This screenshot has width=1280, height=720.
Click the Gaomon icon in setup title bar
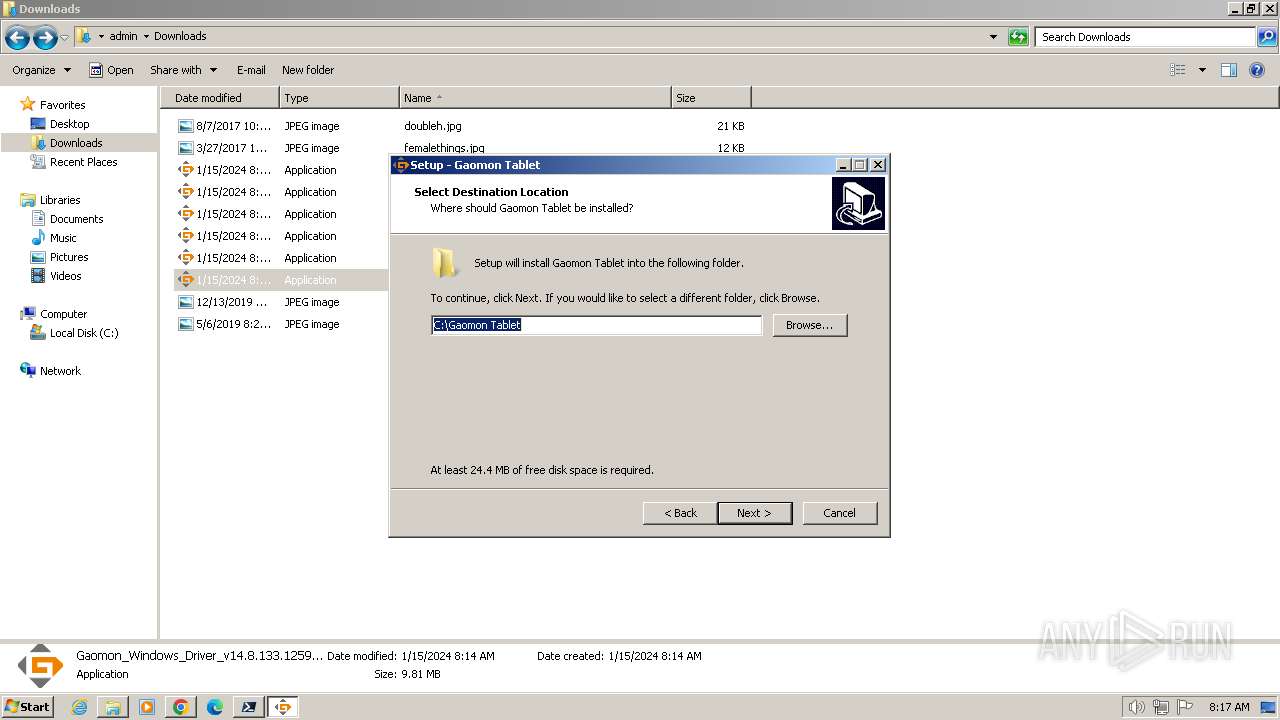click(x=401, y=165)
